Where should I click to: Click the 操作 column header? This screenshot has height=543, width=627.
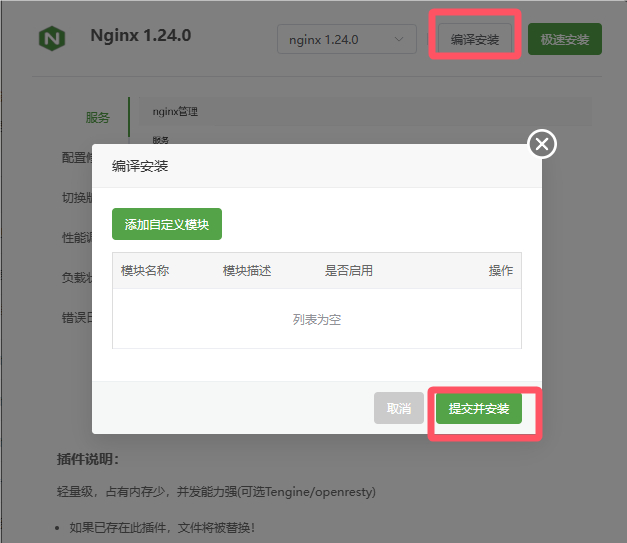[x=501, y=271]
